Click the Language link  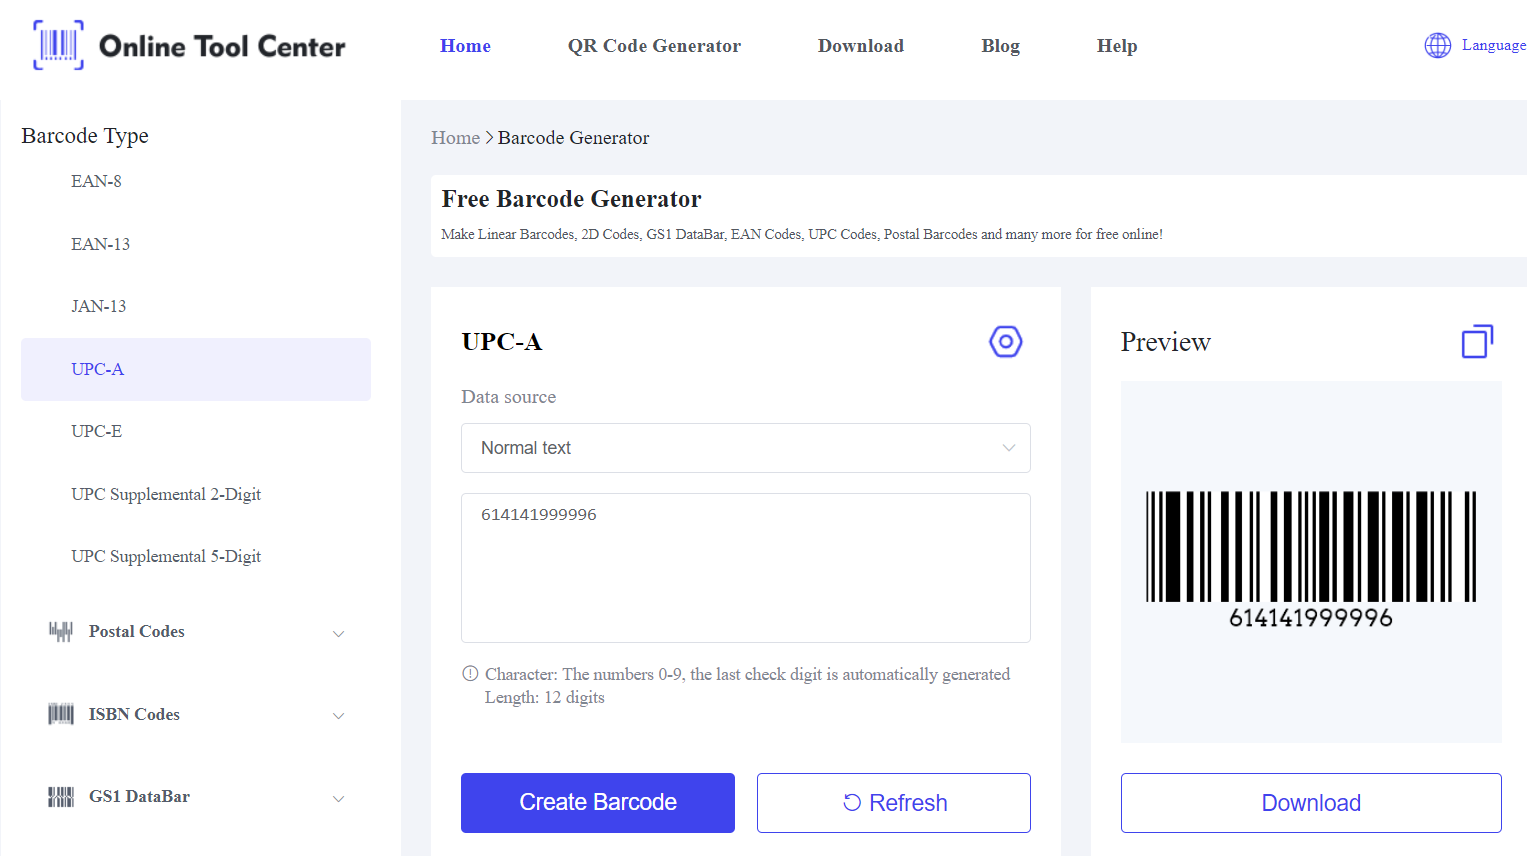tap(1493, 45)
